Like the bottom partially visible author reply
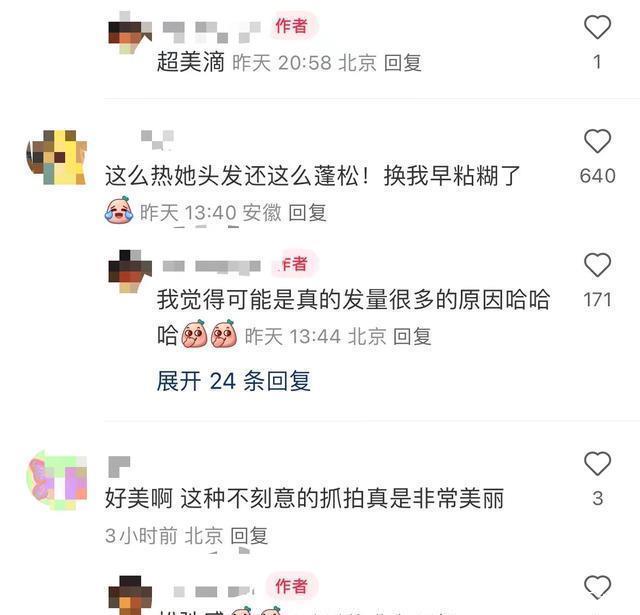 point(597,587)
